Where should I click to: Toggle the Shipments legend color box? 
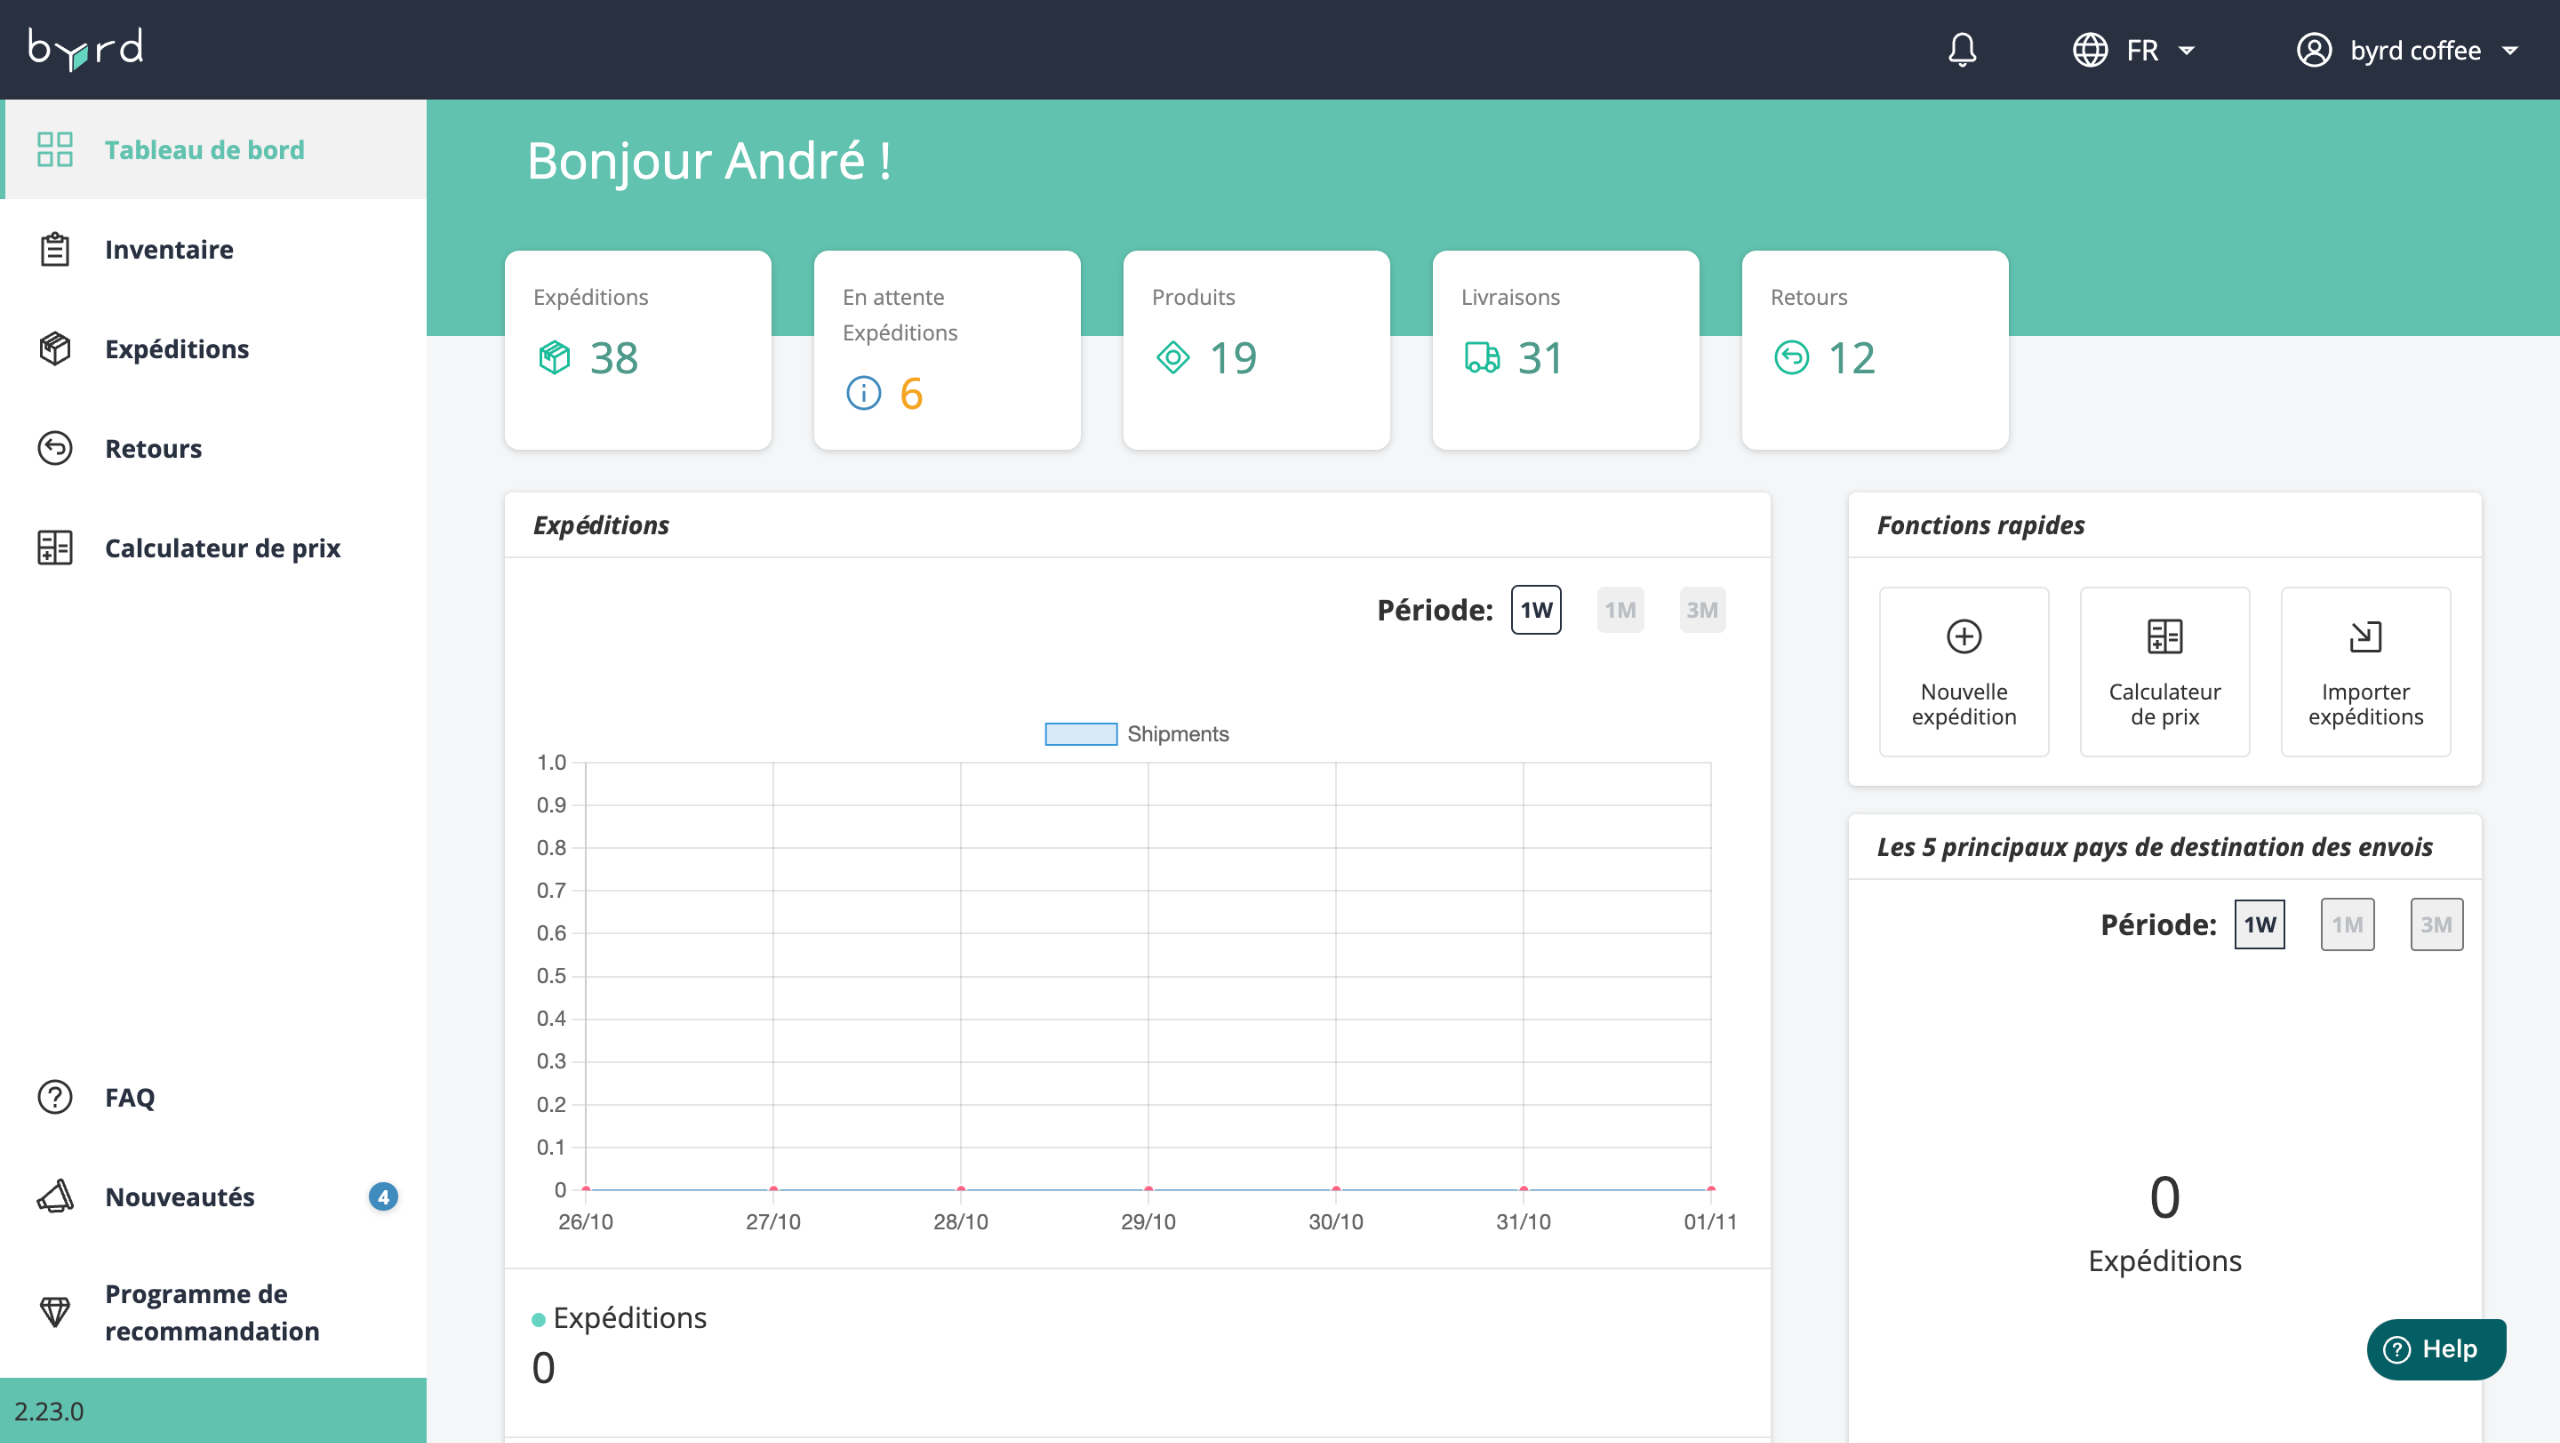[1080, 734]
